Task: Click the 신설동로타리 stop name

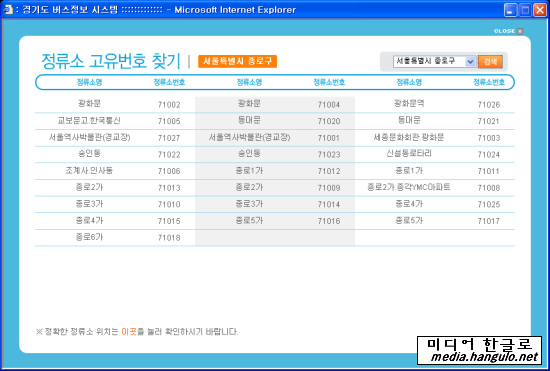Action: 409,154
